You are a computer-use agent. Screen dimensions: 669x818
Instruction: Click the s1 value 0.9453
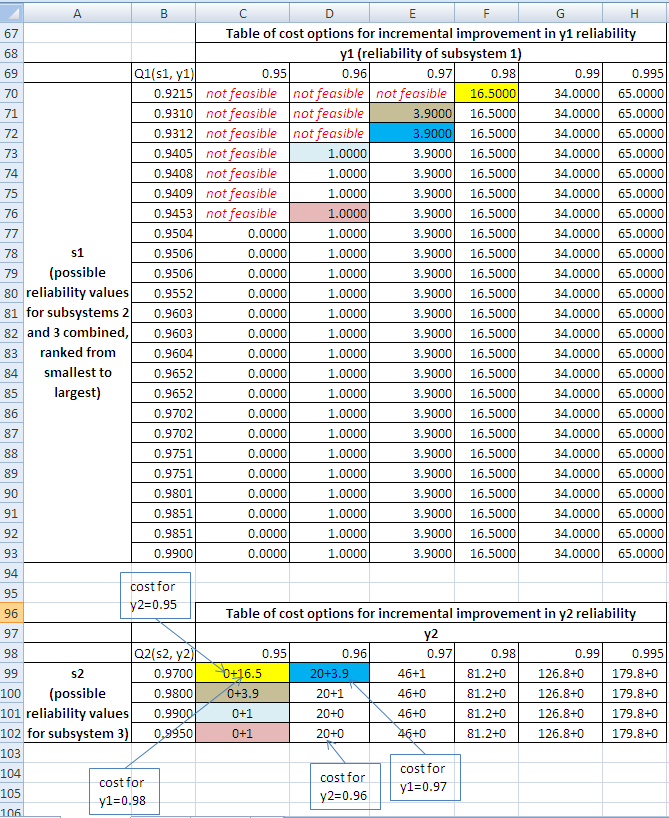pos(163,213)
